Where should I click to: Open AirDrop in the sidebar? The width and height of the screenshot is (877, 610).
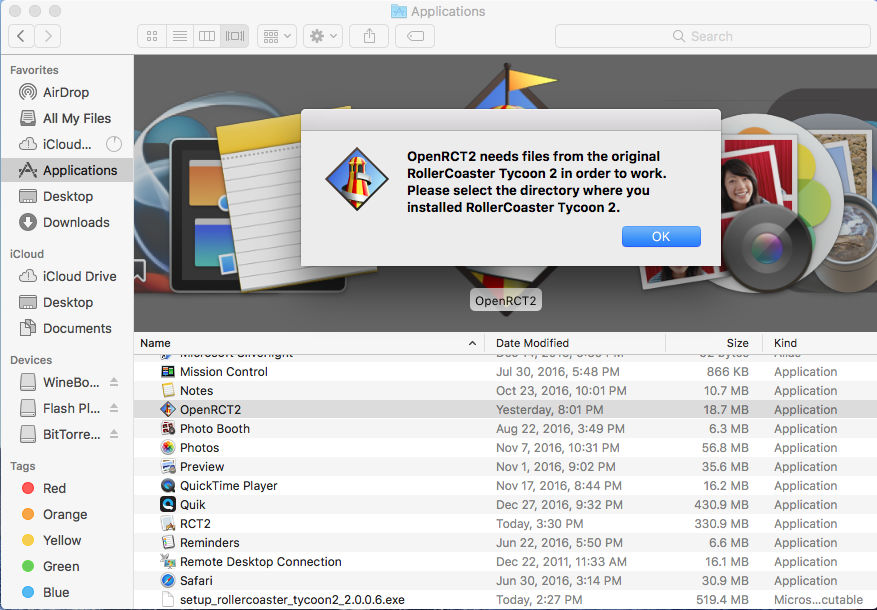pyautogui.click(x=67, y=92)
